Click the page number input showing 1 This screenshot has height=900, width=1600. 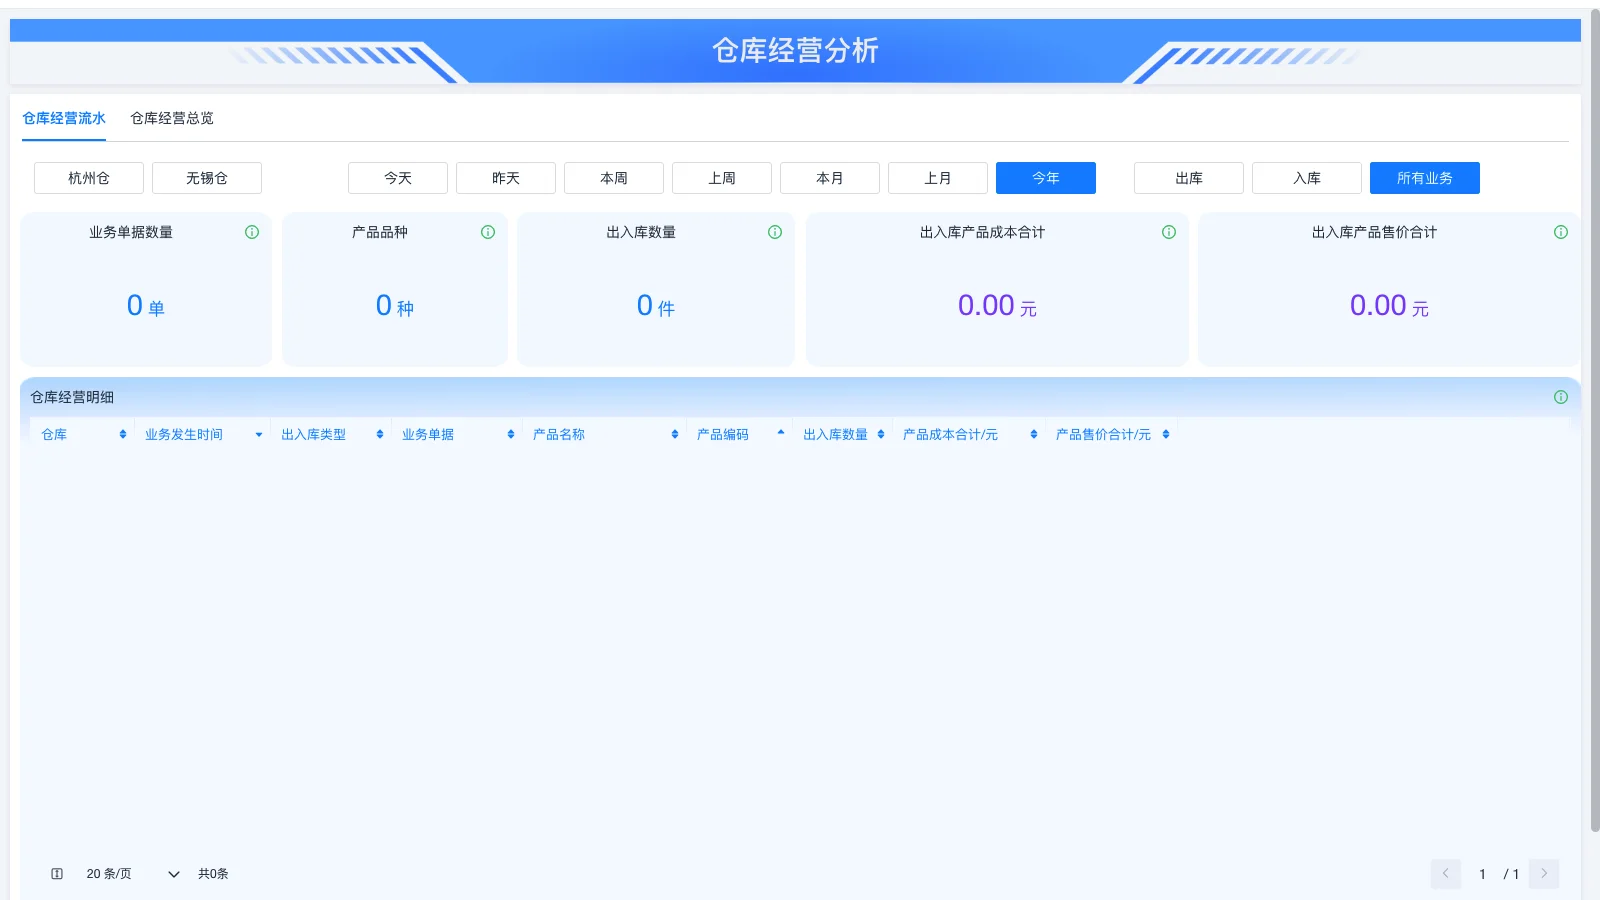pos(1482,873)
